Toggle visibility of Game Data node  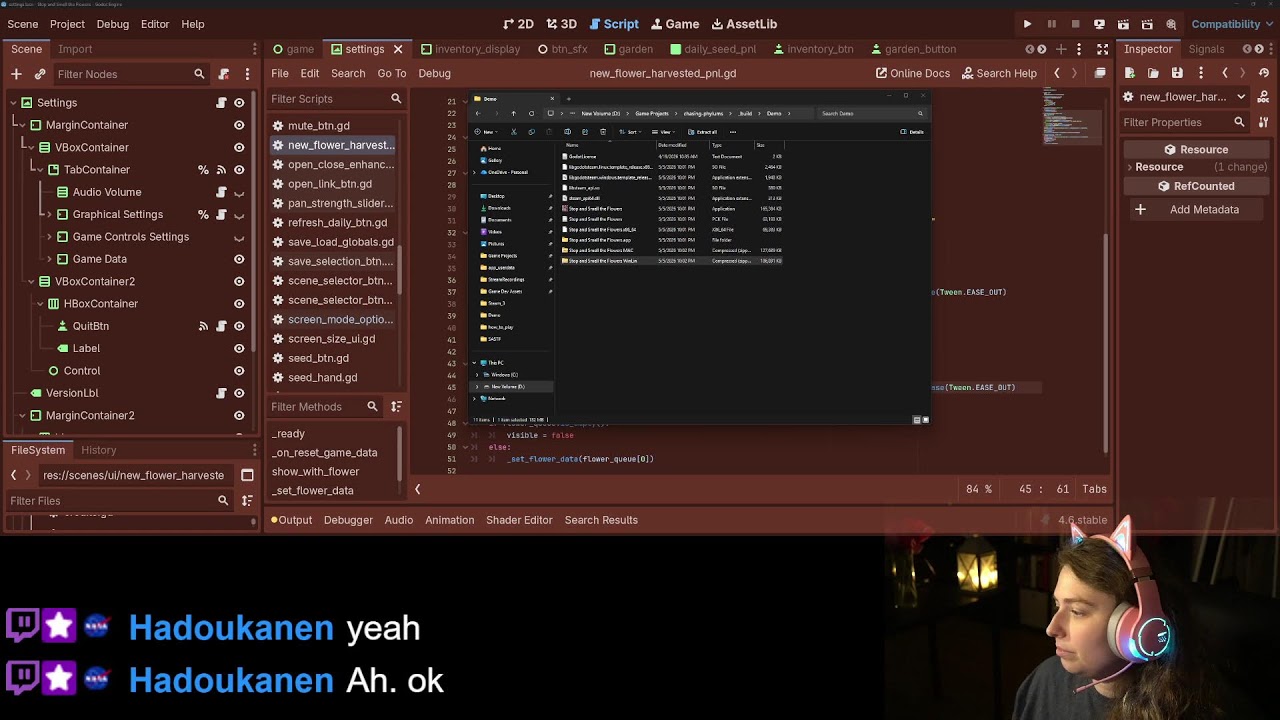[239, 259]
